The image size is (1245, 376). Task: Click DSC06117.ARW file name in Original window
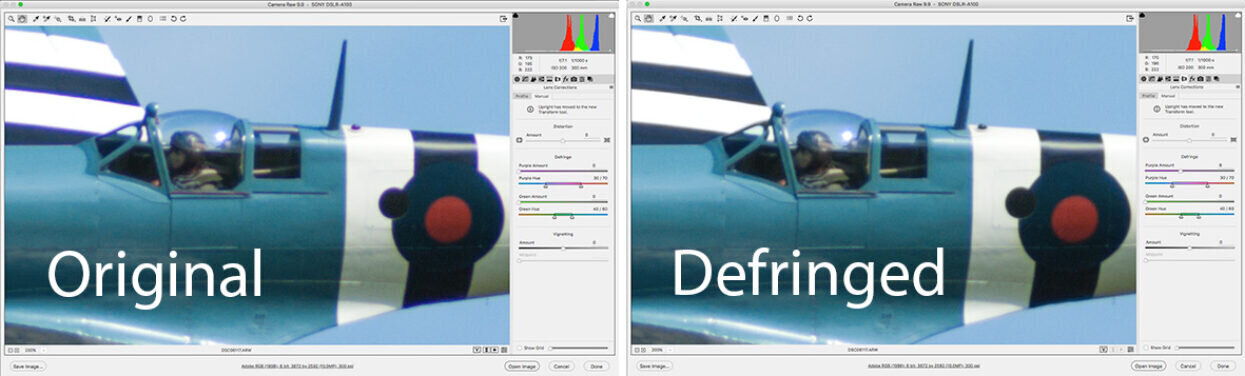click(x=236, y=350)
